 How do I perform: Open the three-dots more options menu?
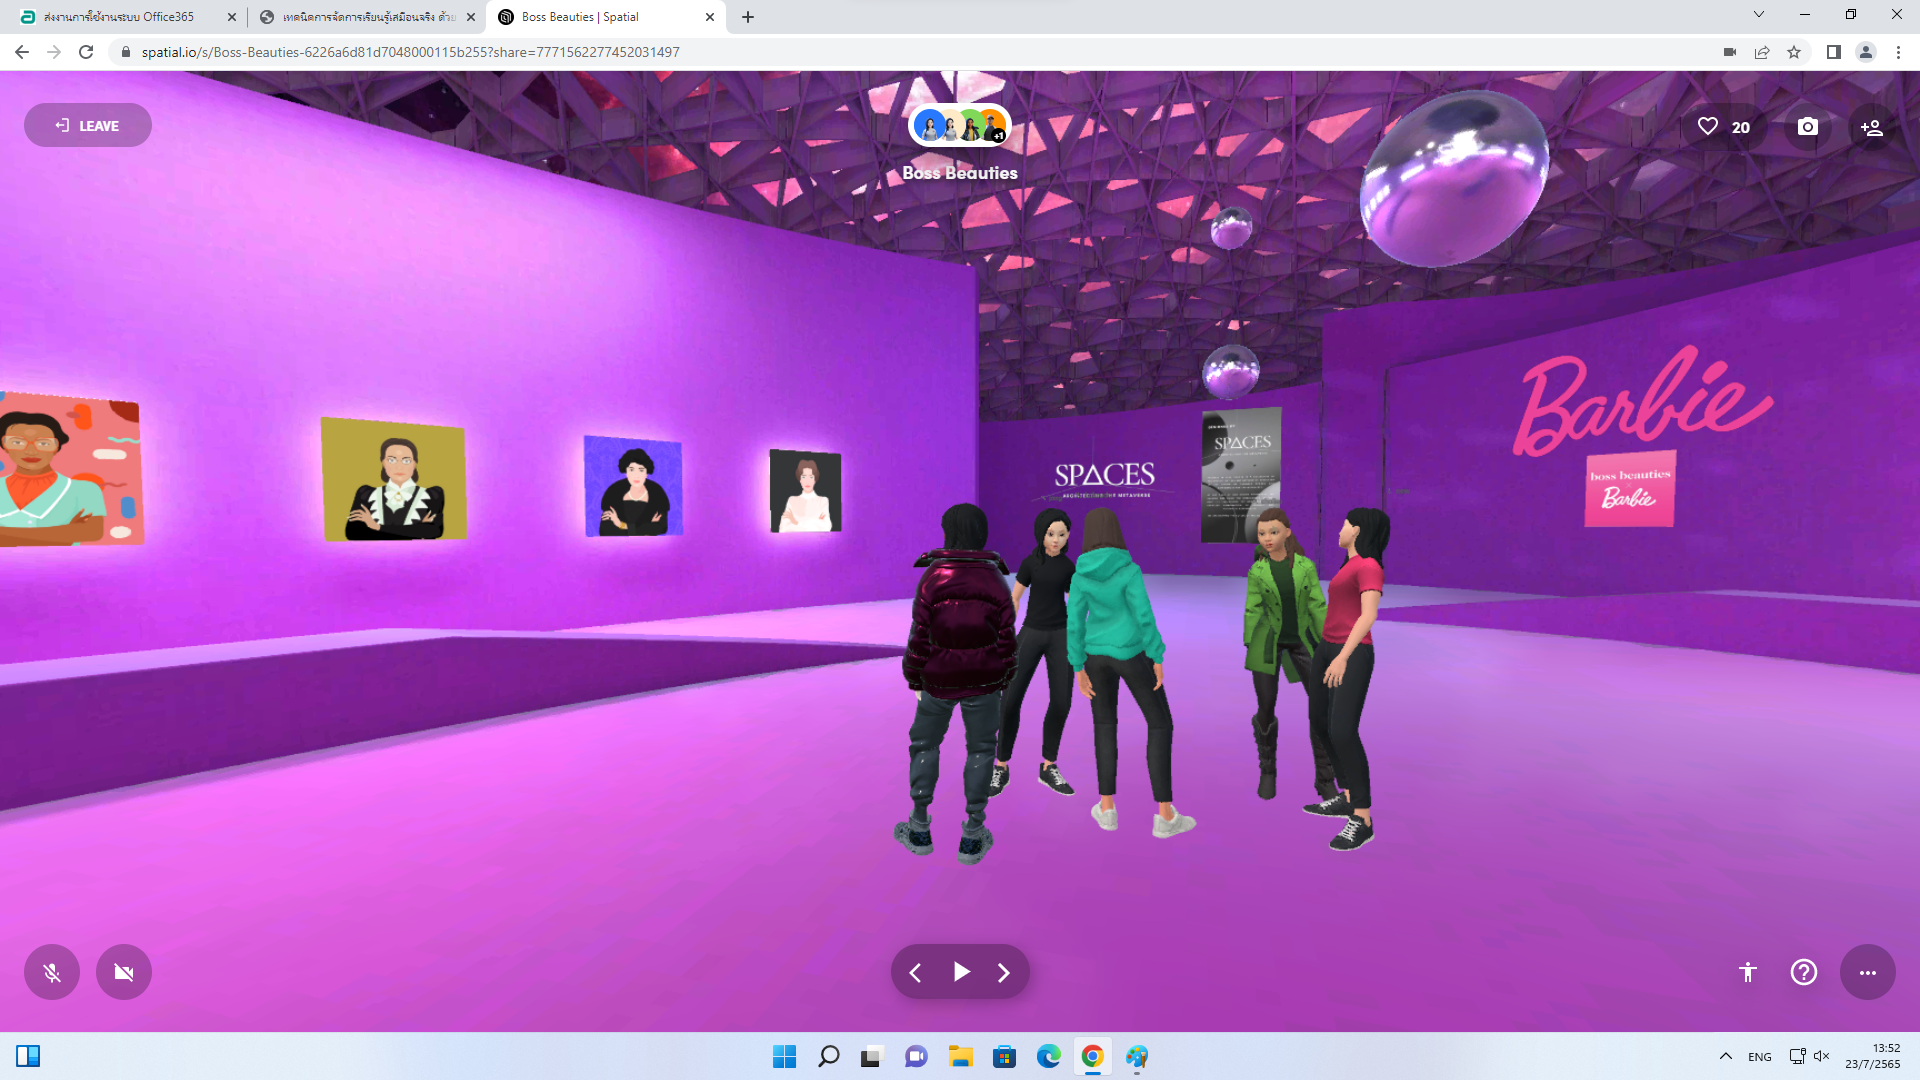click(1867, 972)
